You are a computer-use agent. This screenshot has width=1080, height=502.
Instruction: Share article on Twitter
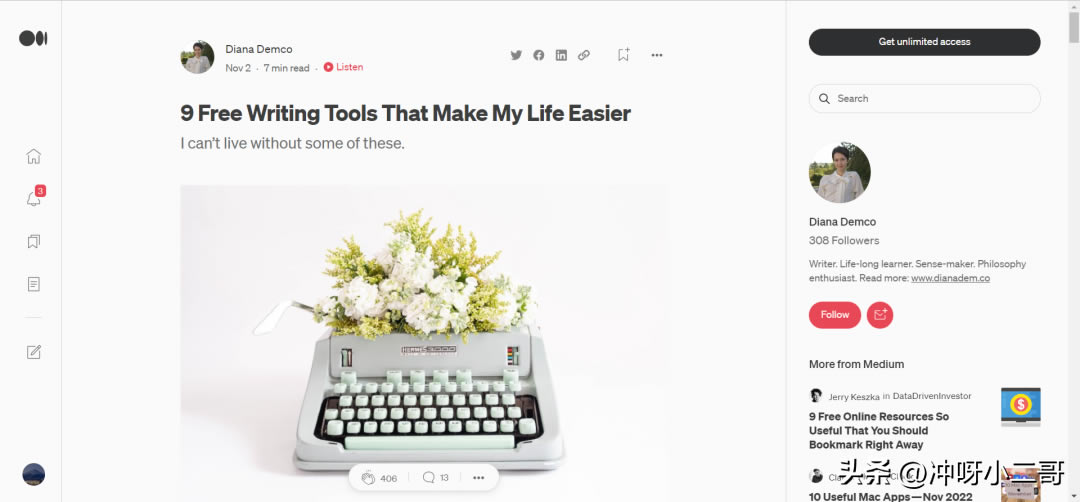[x=516, y=55]
